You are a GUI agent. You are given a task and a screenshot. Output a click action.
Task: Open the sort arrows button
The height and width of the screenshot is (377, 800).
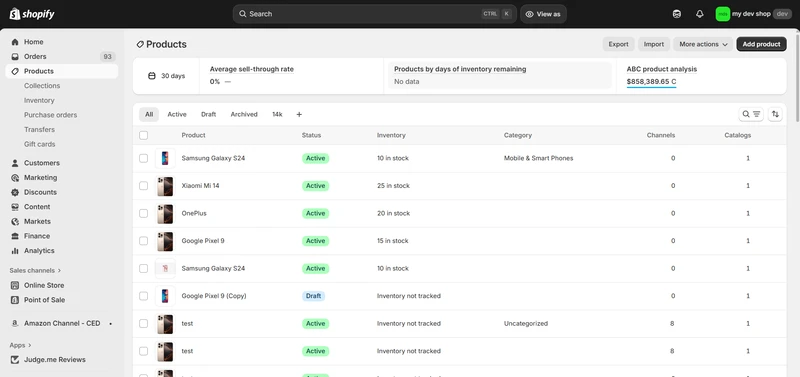(x=775, y=114)
